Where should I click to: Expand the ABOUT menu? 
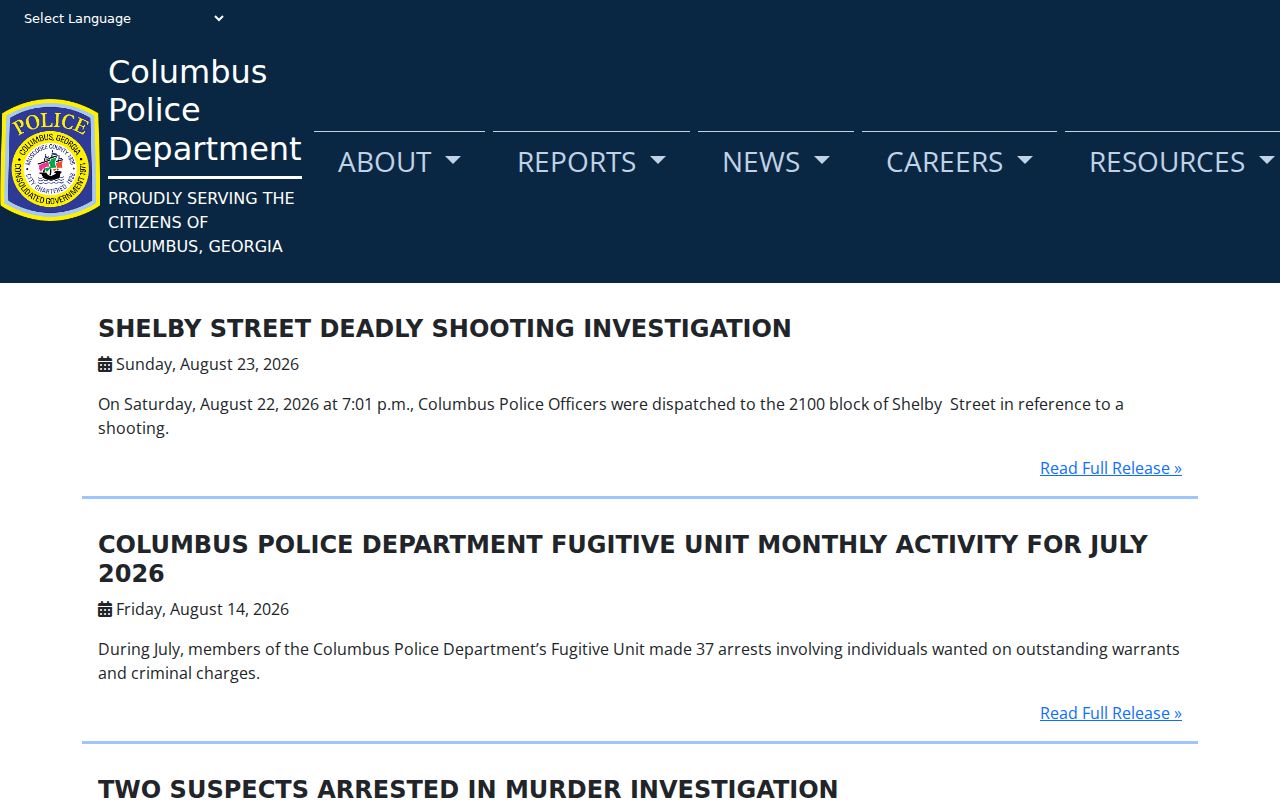[399, 162]
